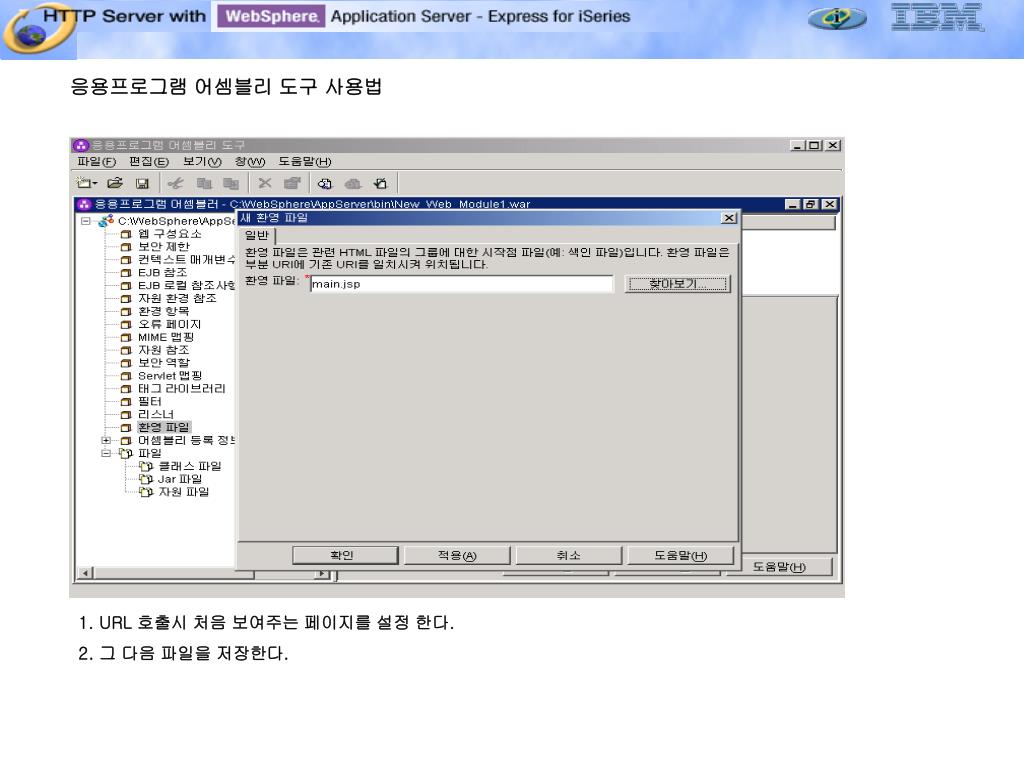Click the Save floppy disk toolbar icon

pyautogui.click(x=142, y=184)
